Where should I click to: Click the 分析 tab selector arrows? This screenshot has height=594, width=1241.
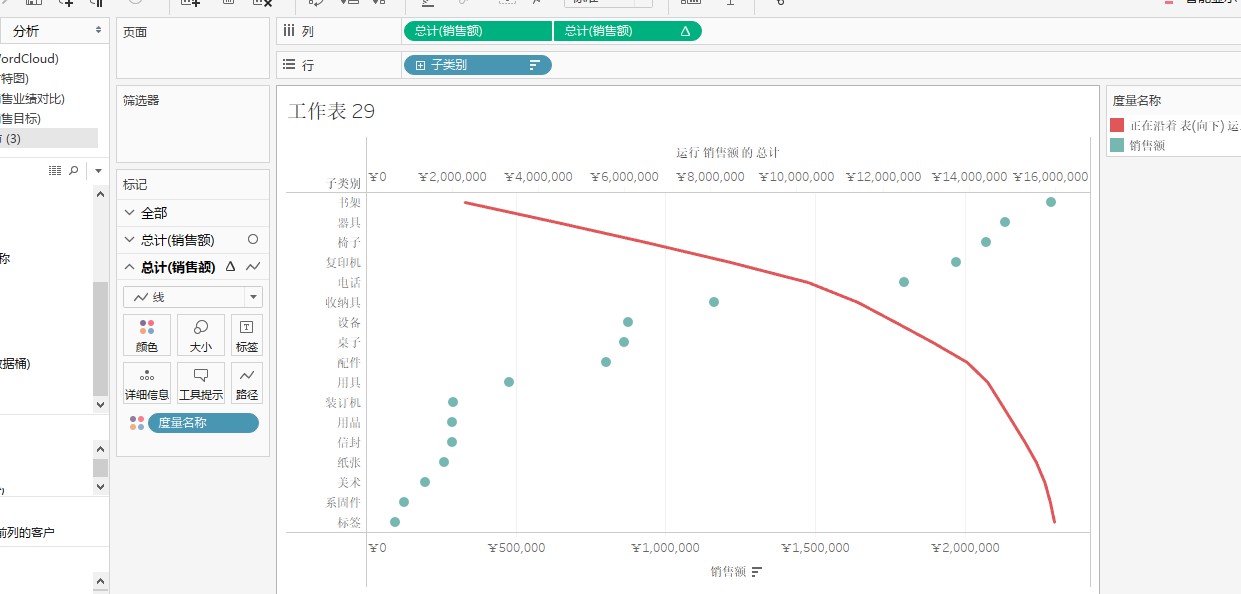pos(98,31)
